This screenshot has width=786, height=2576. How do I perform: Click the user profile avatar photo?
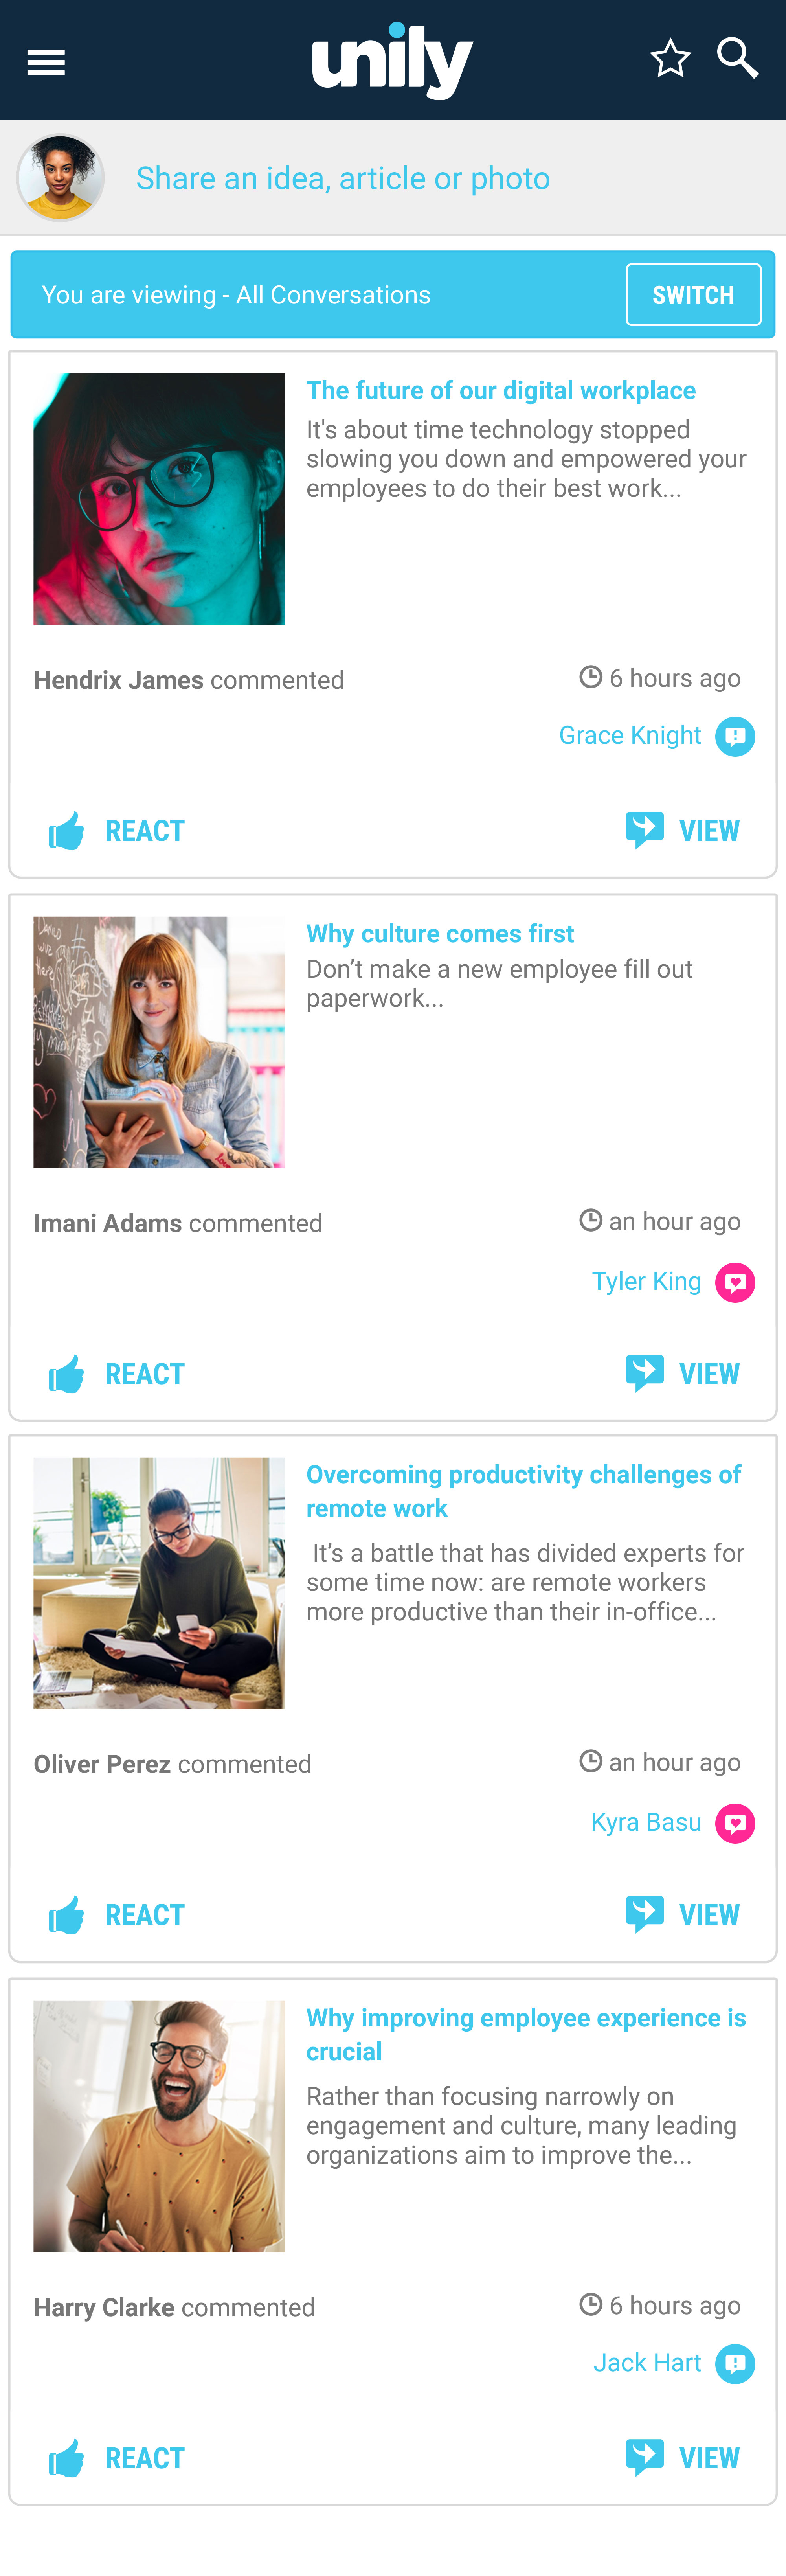pos(60,178)
